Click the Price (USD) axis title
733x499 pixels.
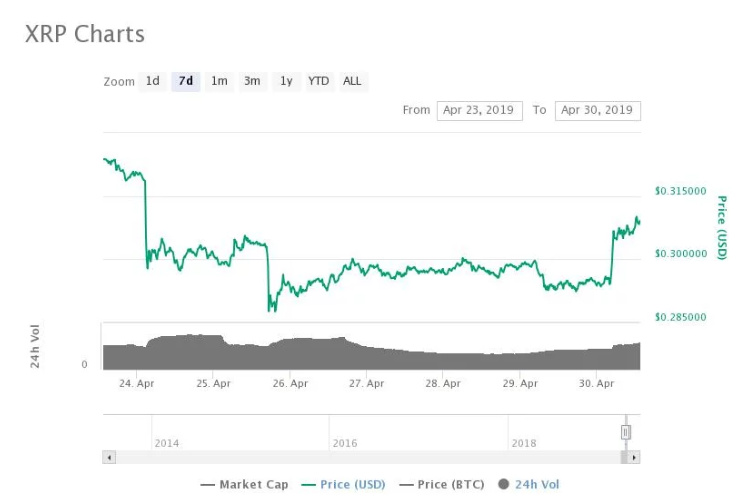click(x=722, y=227)
